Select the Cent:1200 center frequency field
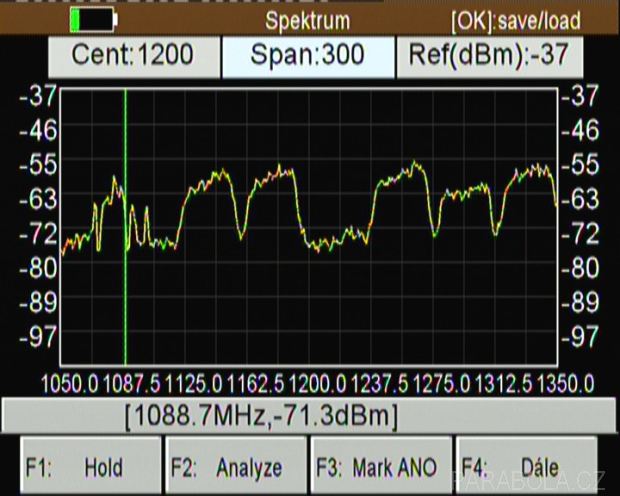The width and height of the screenshot is (620, 496). (134, 57)
